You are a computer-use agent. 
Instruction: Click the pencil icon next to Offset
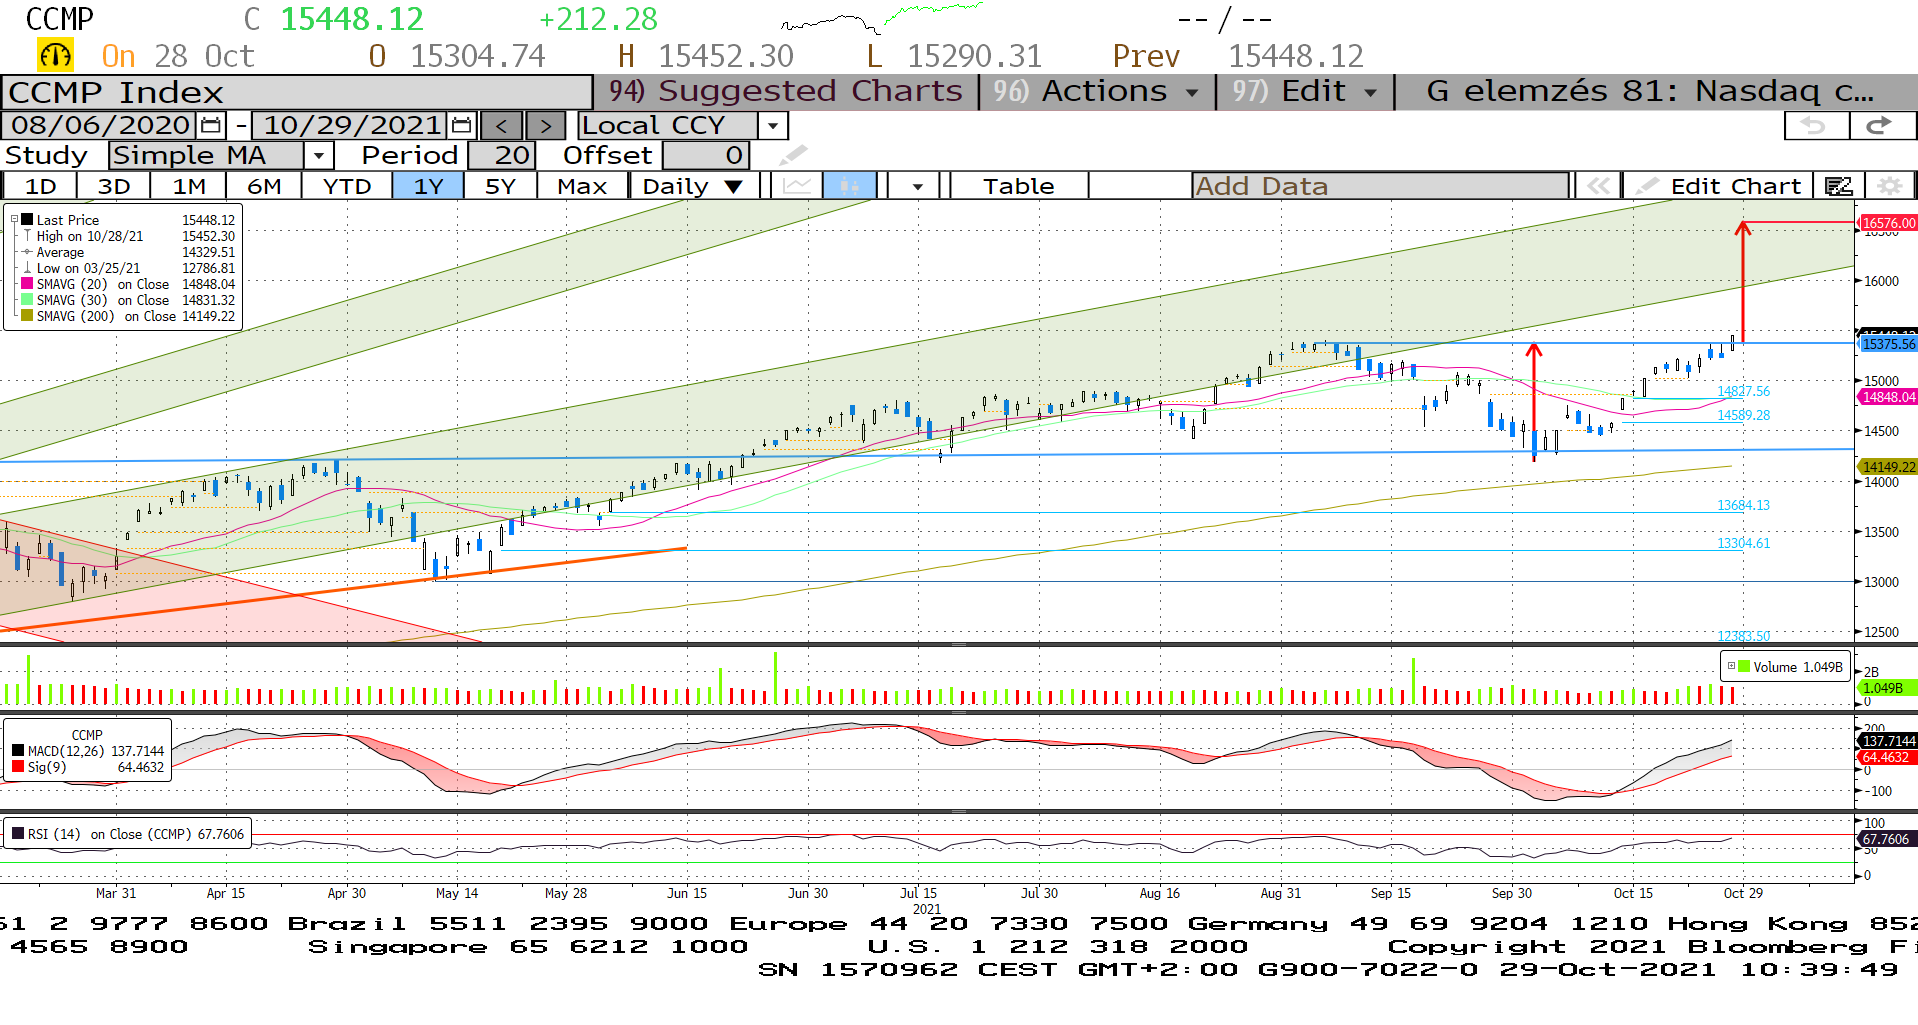point(792,155)
